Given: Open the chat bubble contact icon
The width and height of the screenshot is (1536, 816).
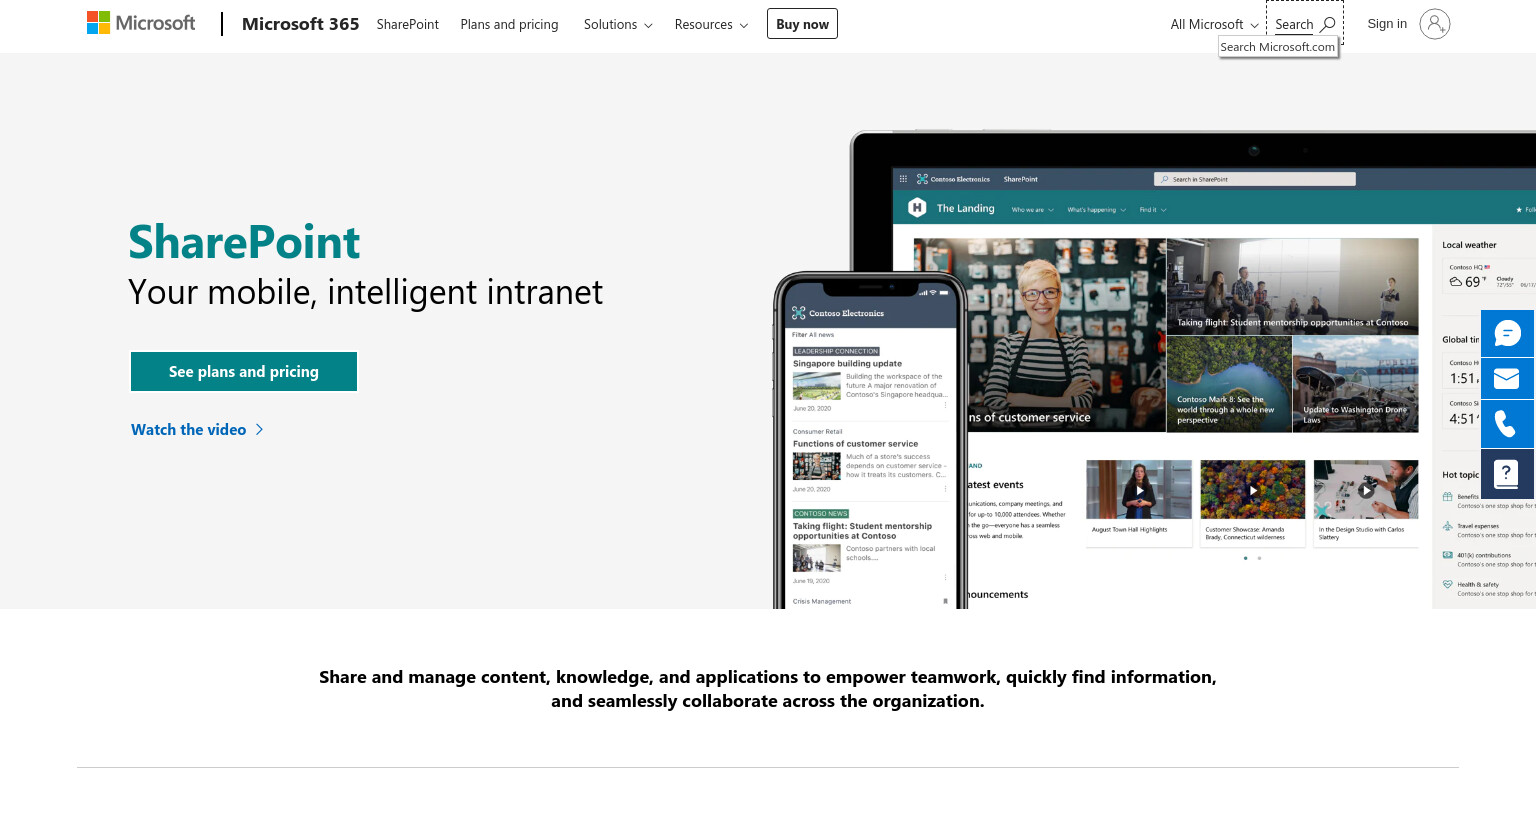Looking at the screenshot, I should coord(1507,333).
